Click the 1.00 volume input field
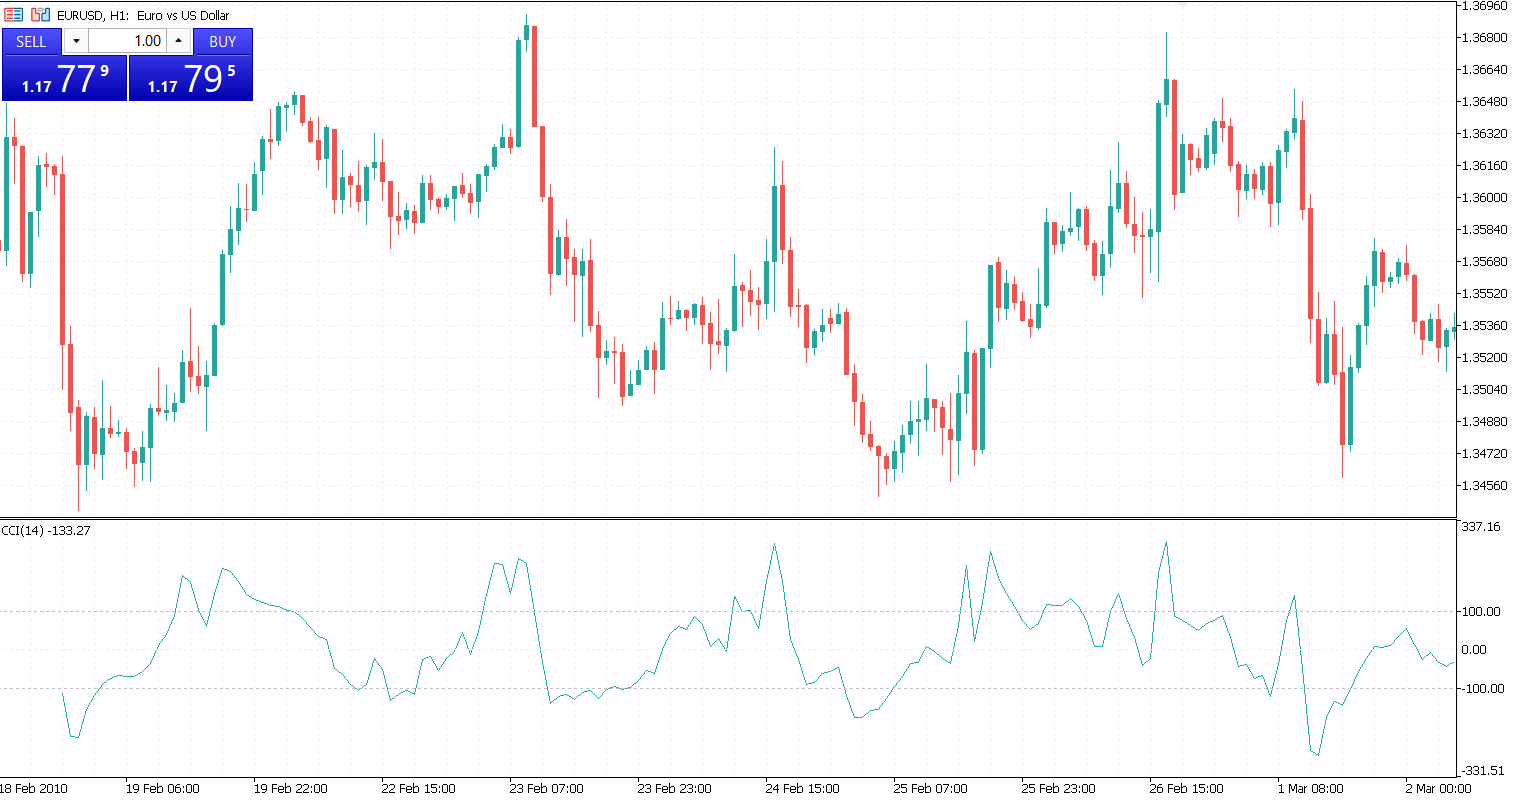This screenshot has height=800, width=1525. coord(127,41)
